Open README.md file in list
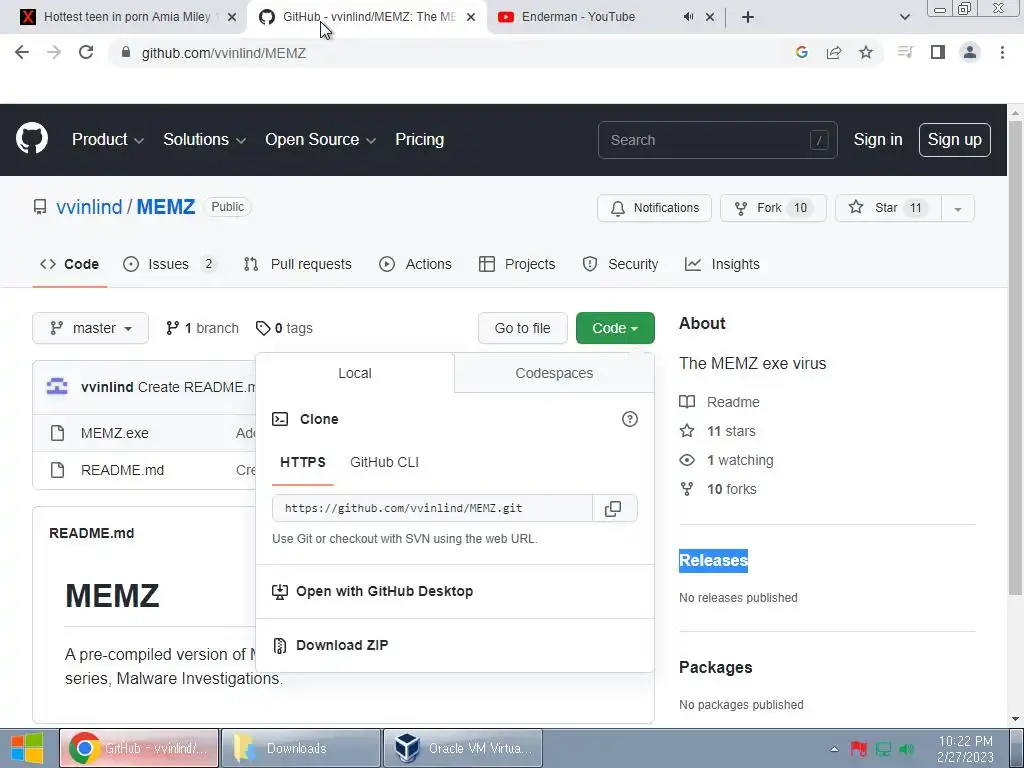Image resolution: width=1024 pixels, height=768 pixels. [122, 470]
